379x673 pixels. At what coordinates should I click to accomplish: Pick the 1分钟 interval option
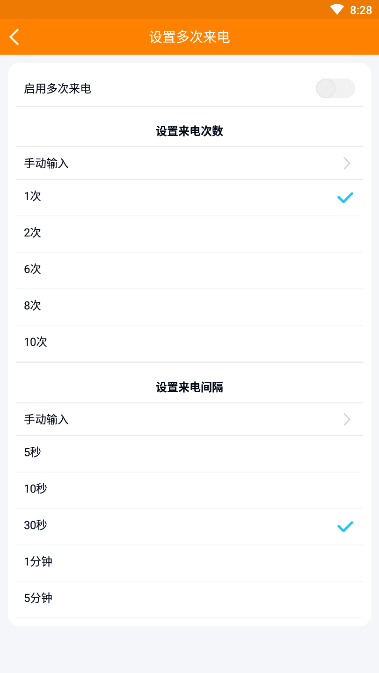[189, 563]
